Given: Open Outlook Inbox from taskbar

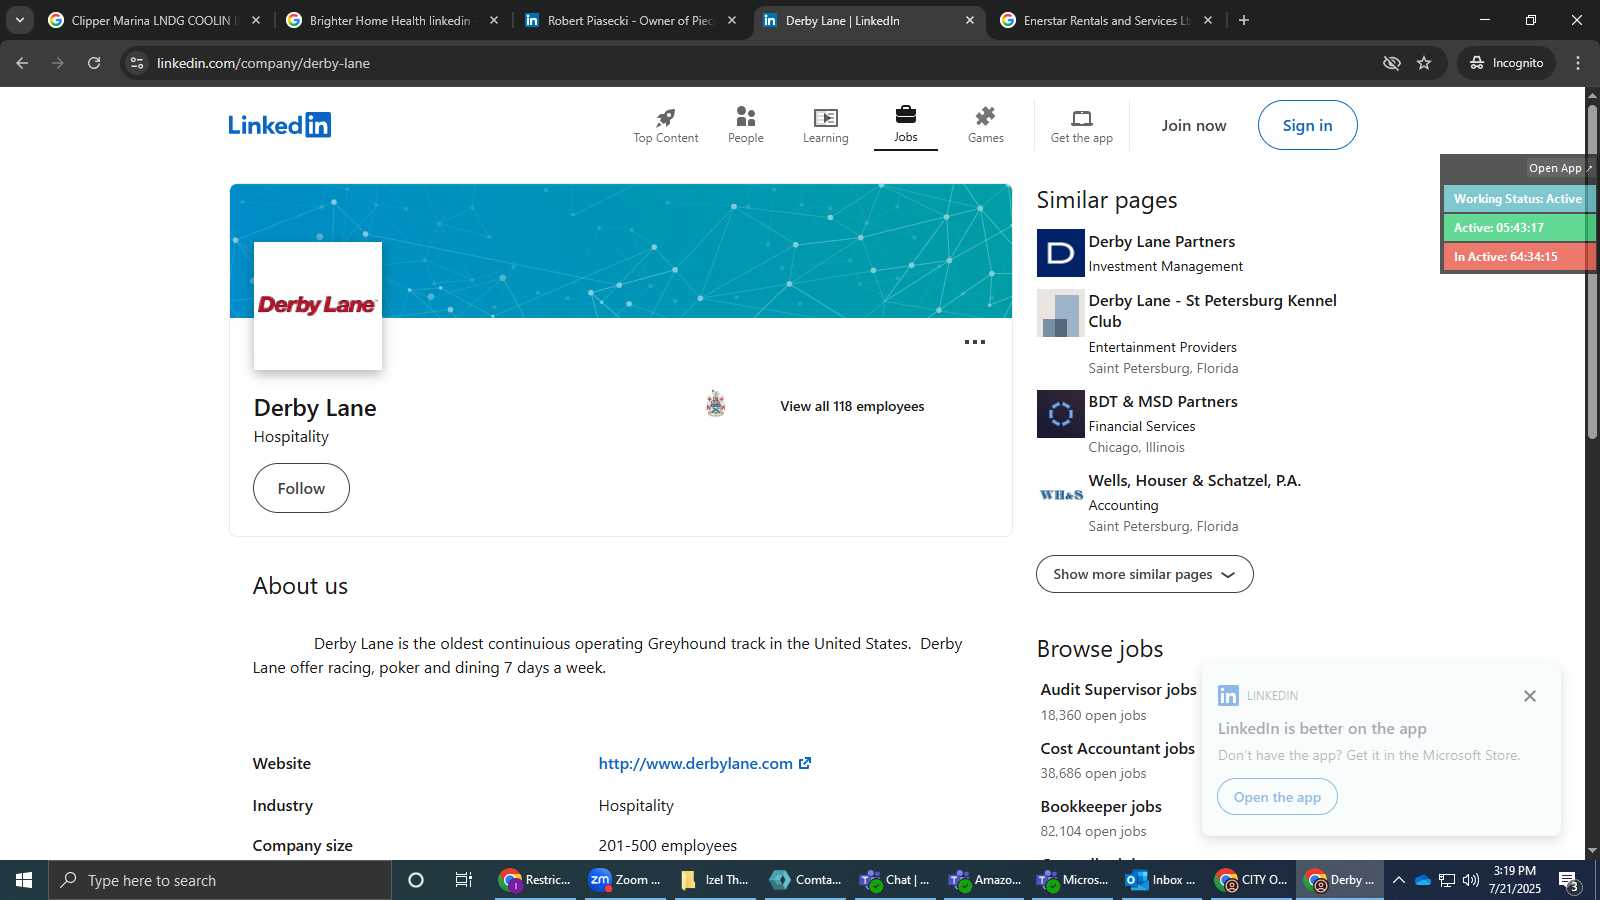Looking at the screenshot, I should (x=1162, y=880).
